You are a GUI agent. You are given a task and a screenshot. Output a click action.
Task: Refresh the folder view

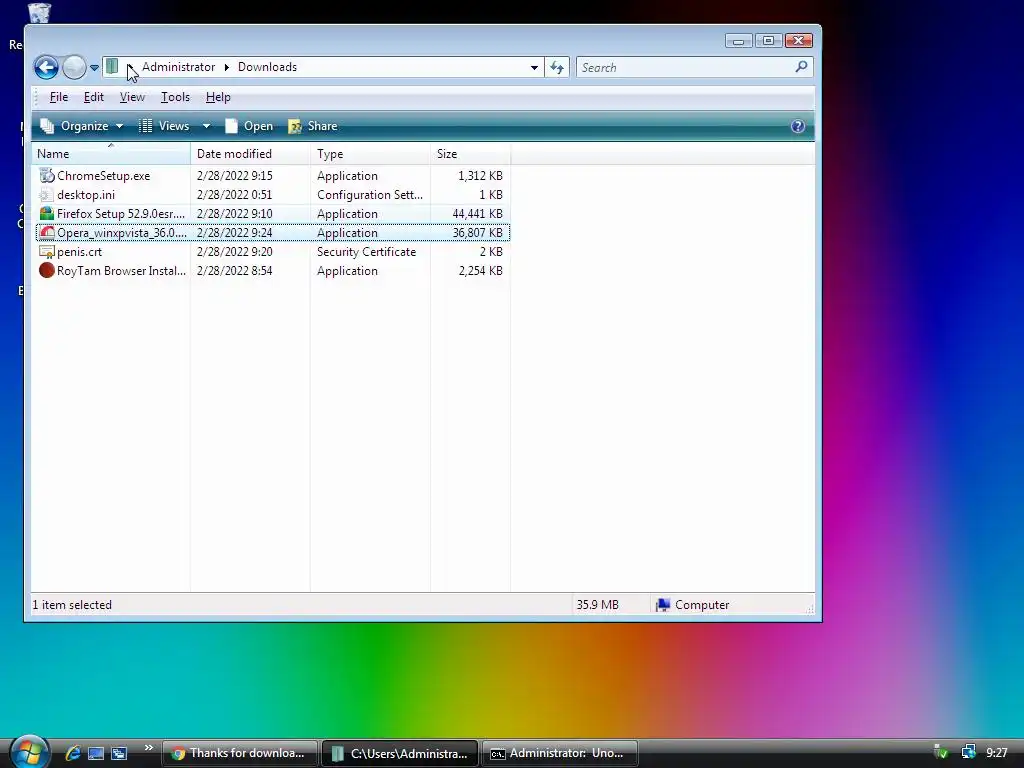[557, 67]
